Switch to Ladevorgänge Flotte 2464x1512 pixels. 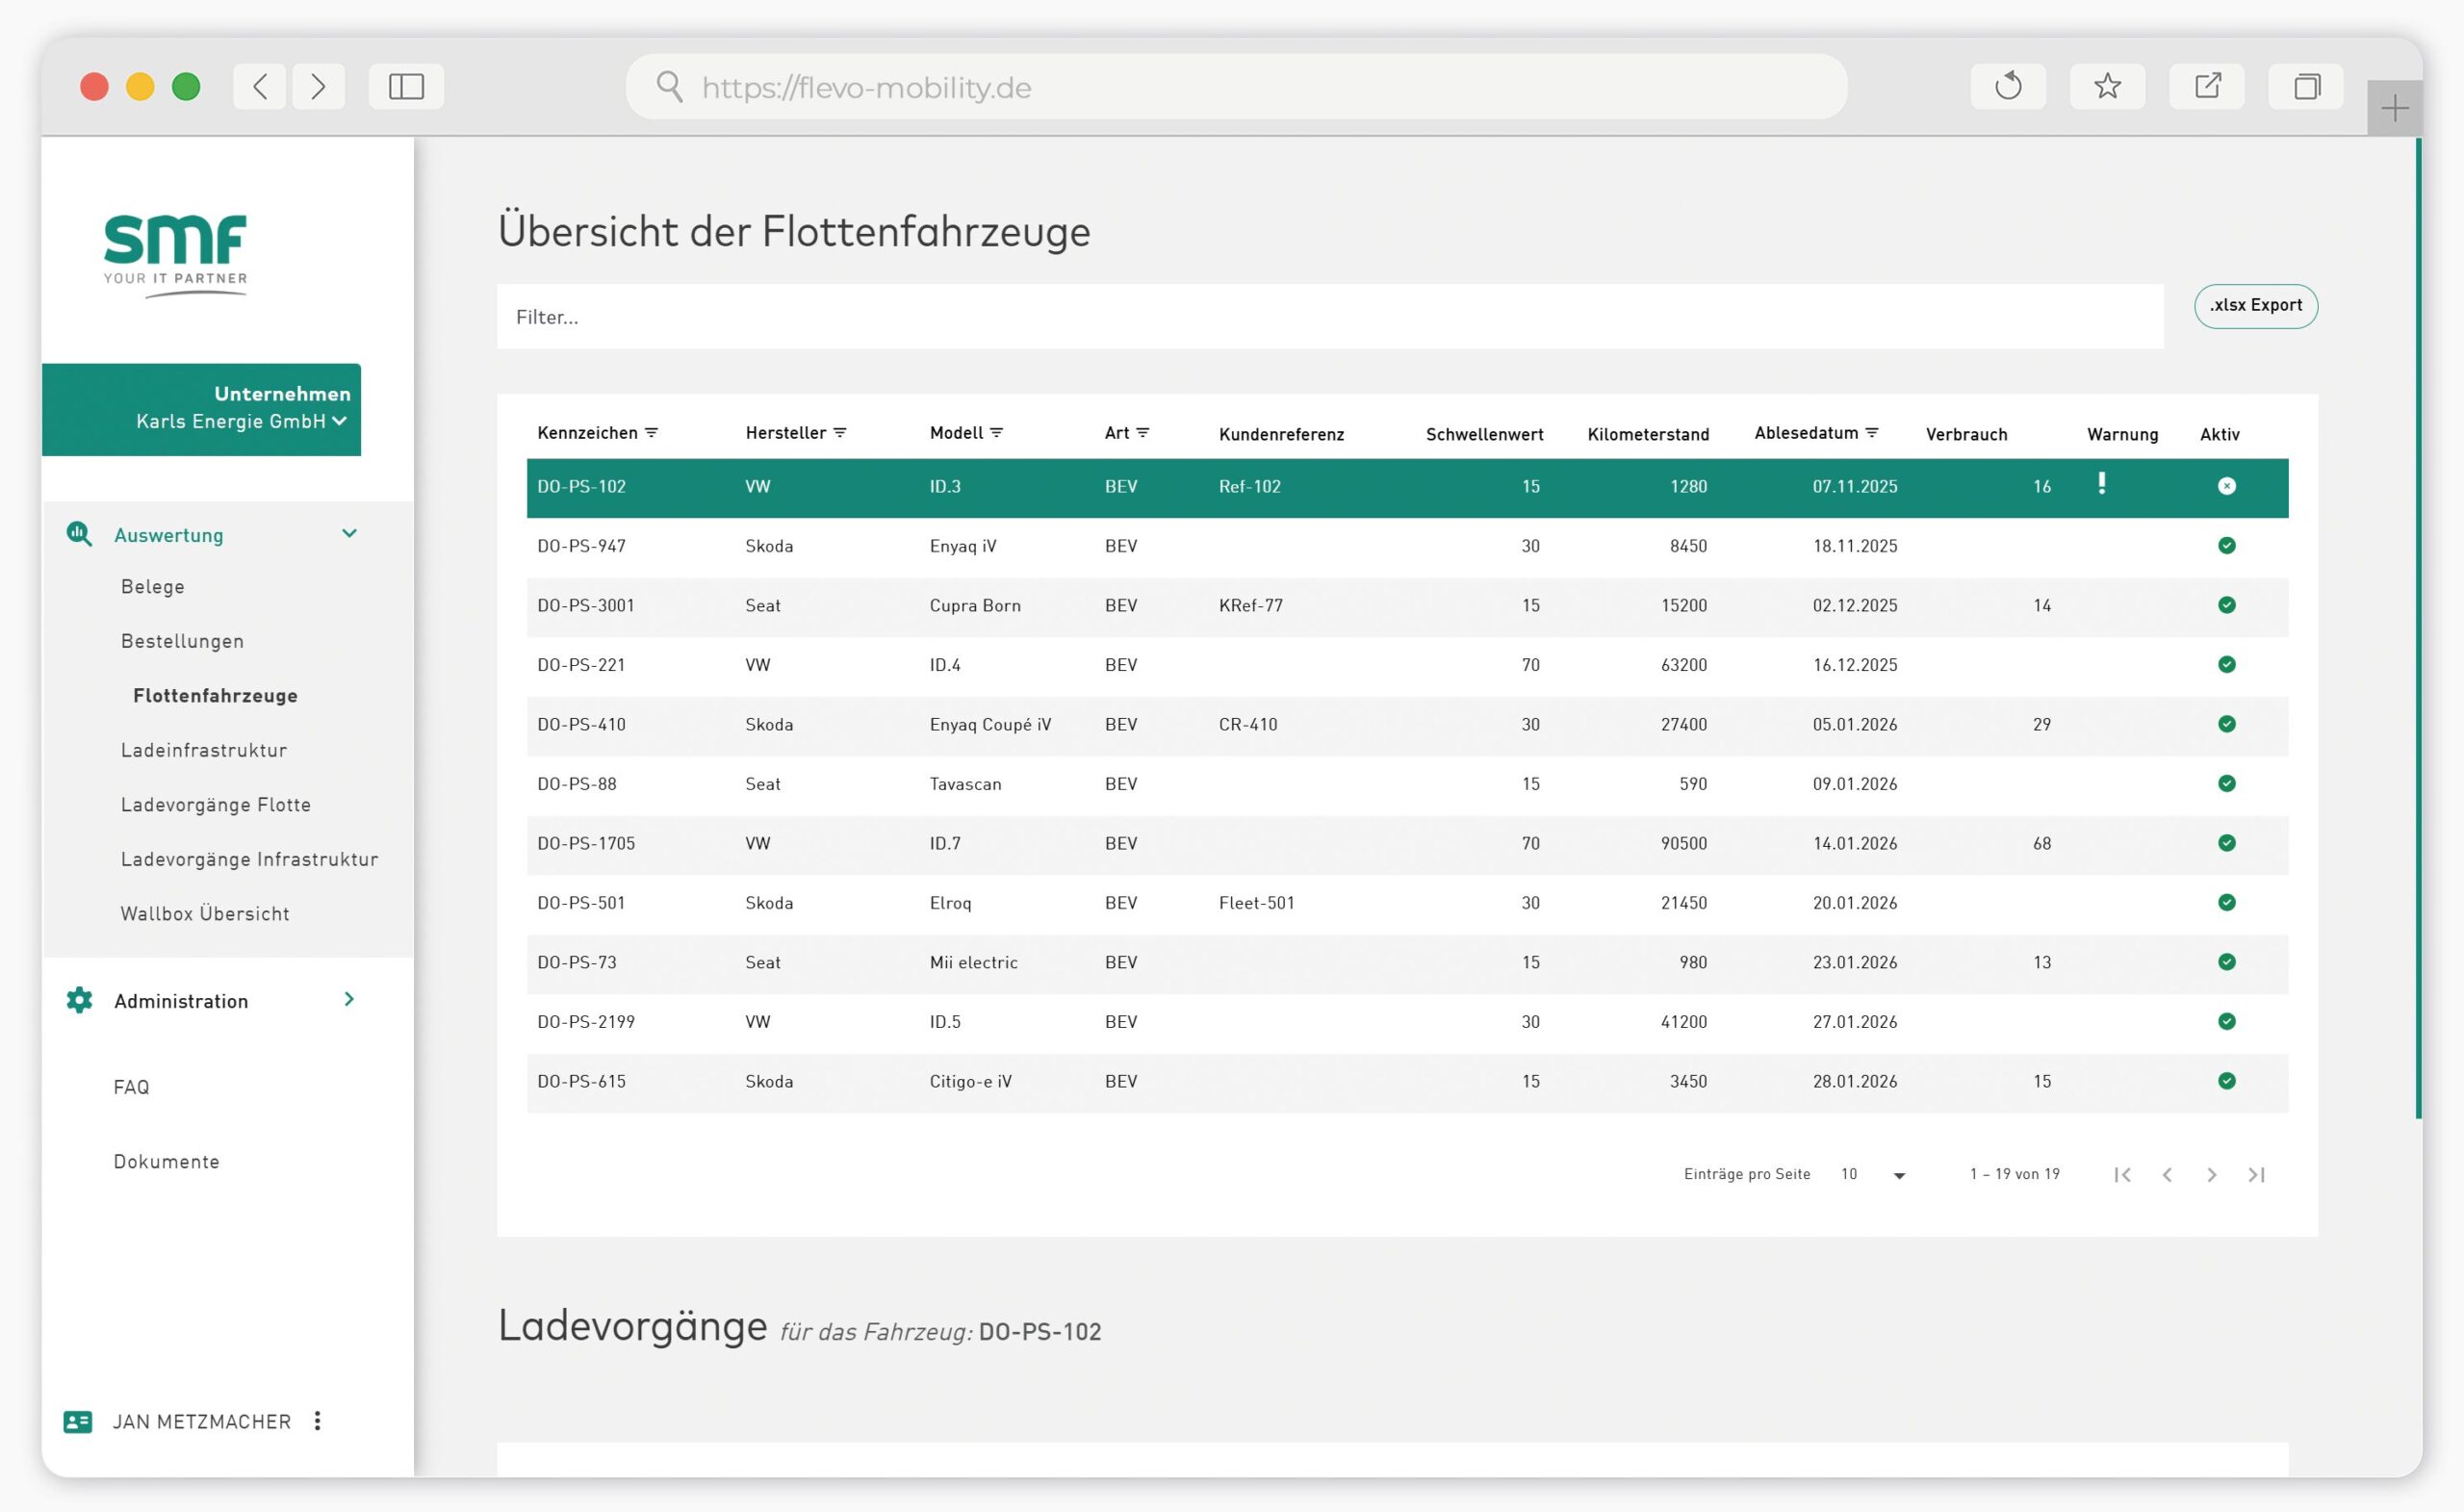(x=216, y=804)
